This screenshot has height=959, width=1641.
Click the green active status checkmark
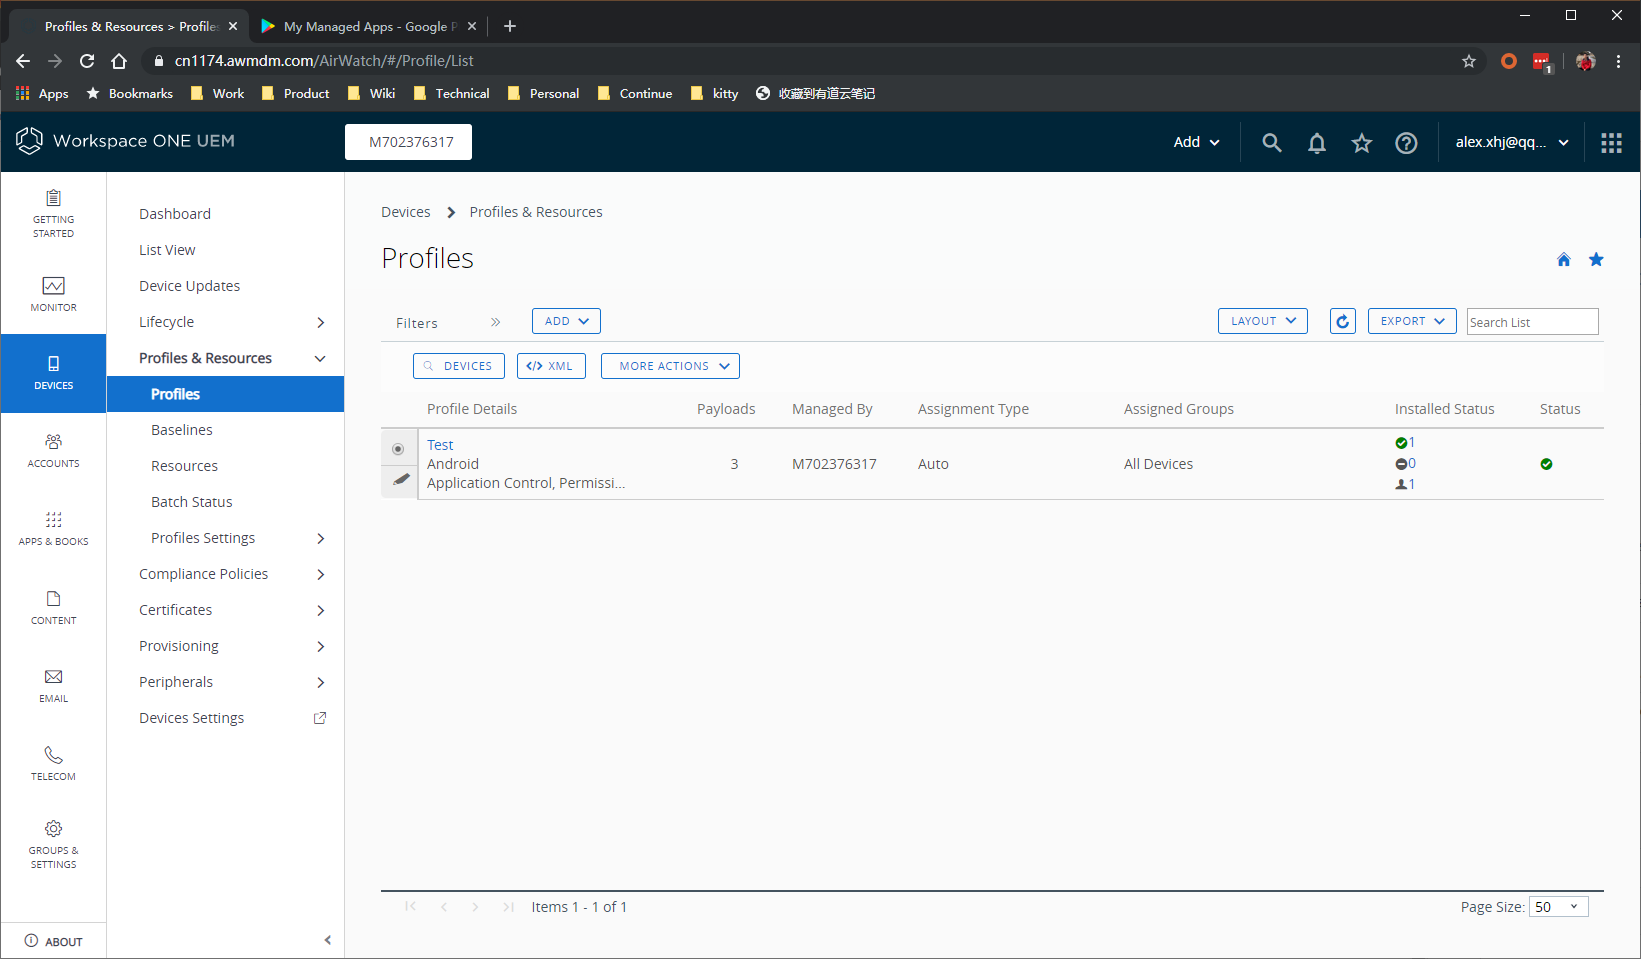[x=1546, y=464]
